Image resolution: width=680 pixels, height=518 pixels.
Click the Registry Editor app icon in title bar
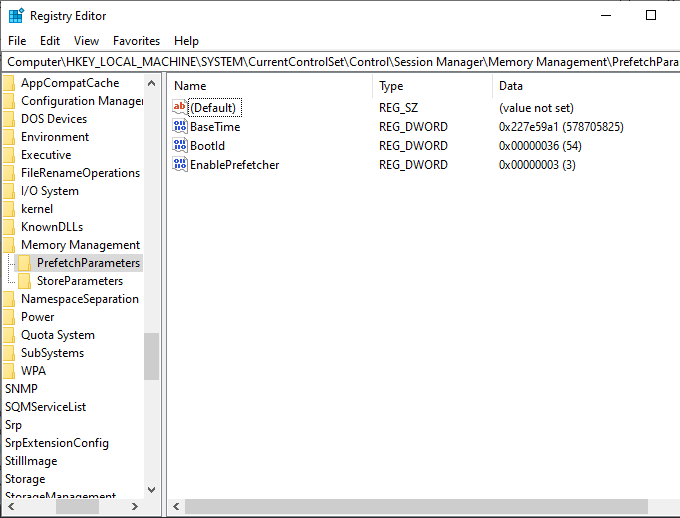(x=16, y=16)
